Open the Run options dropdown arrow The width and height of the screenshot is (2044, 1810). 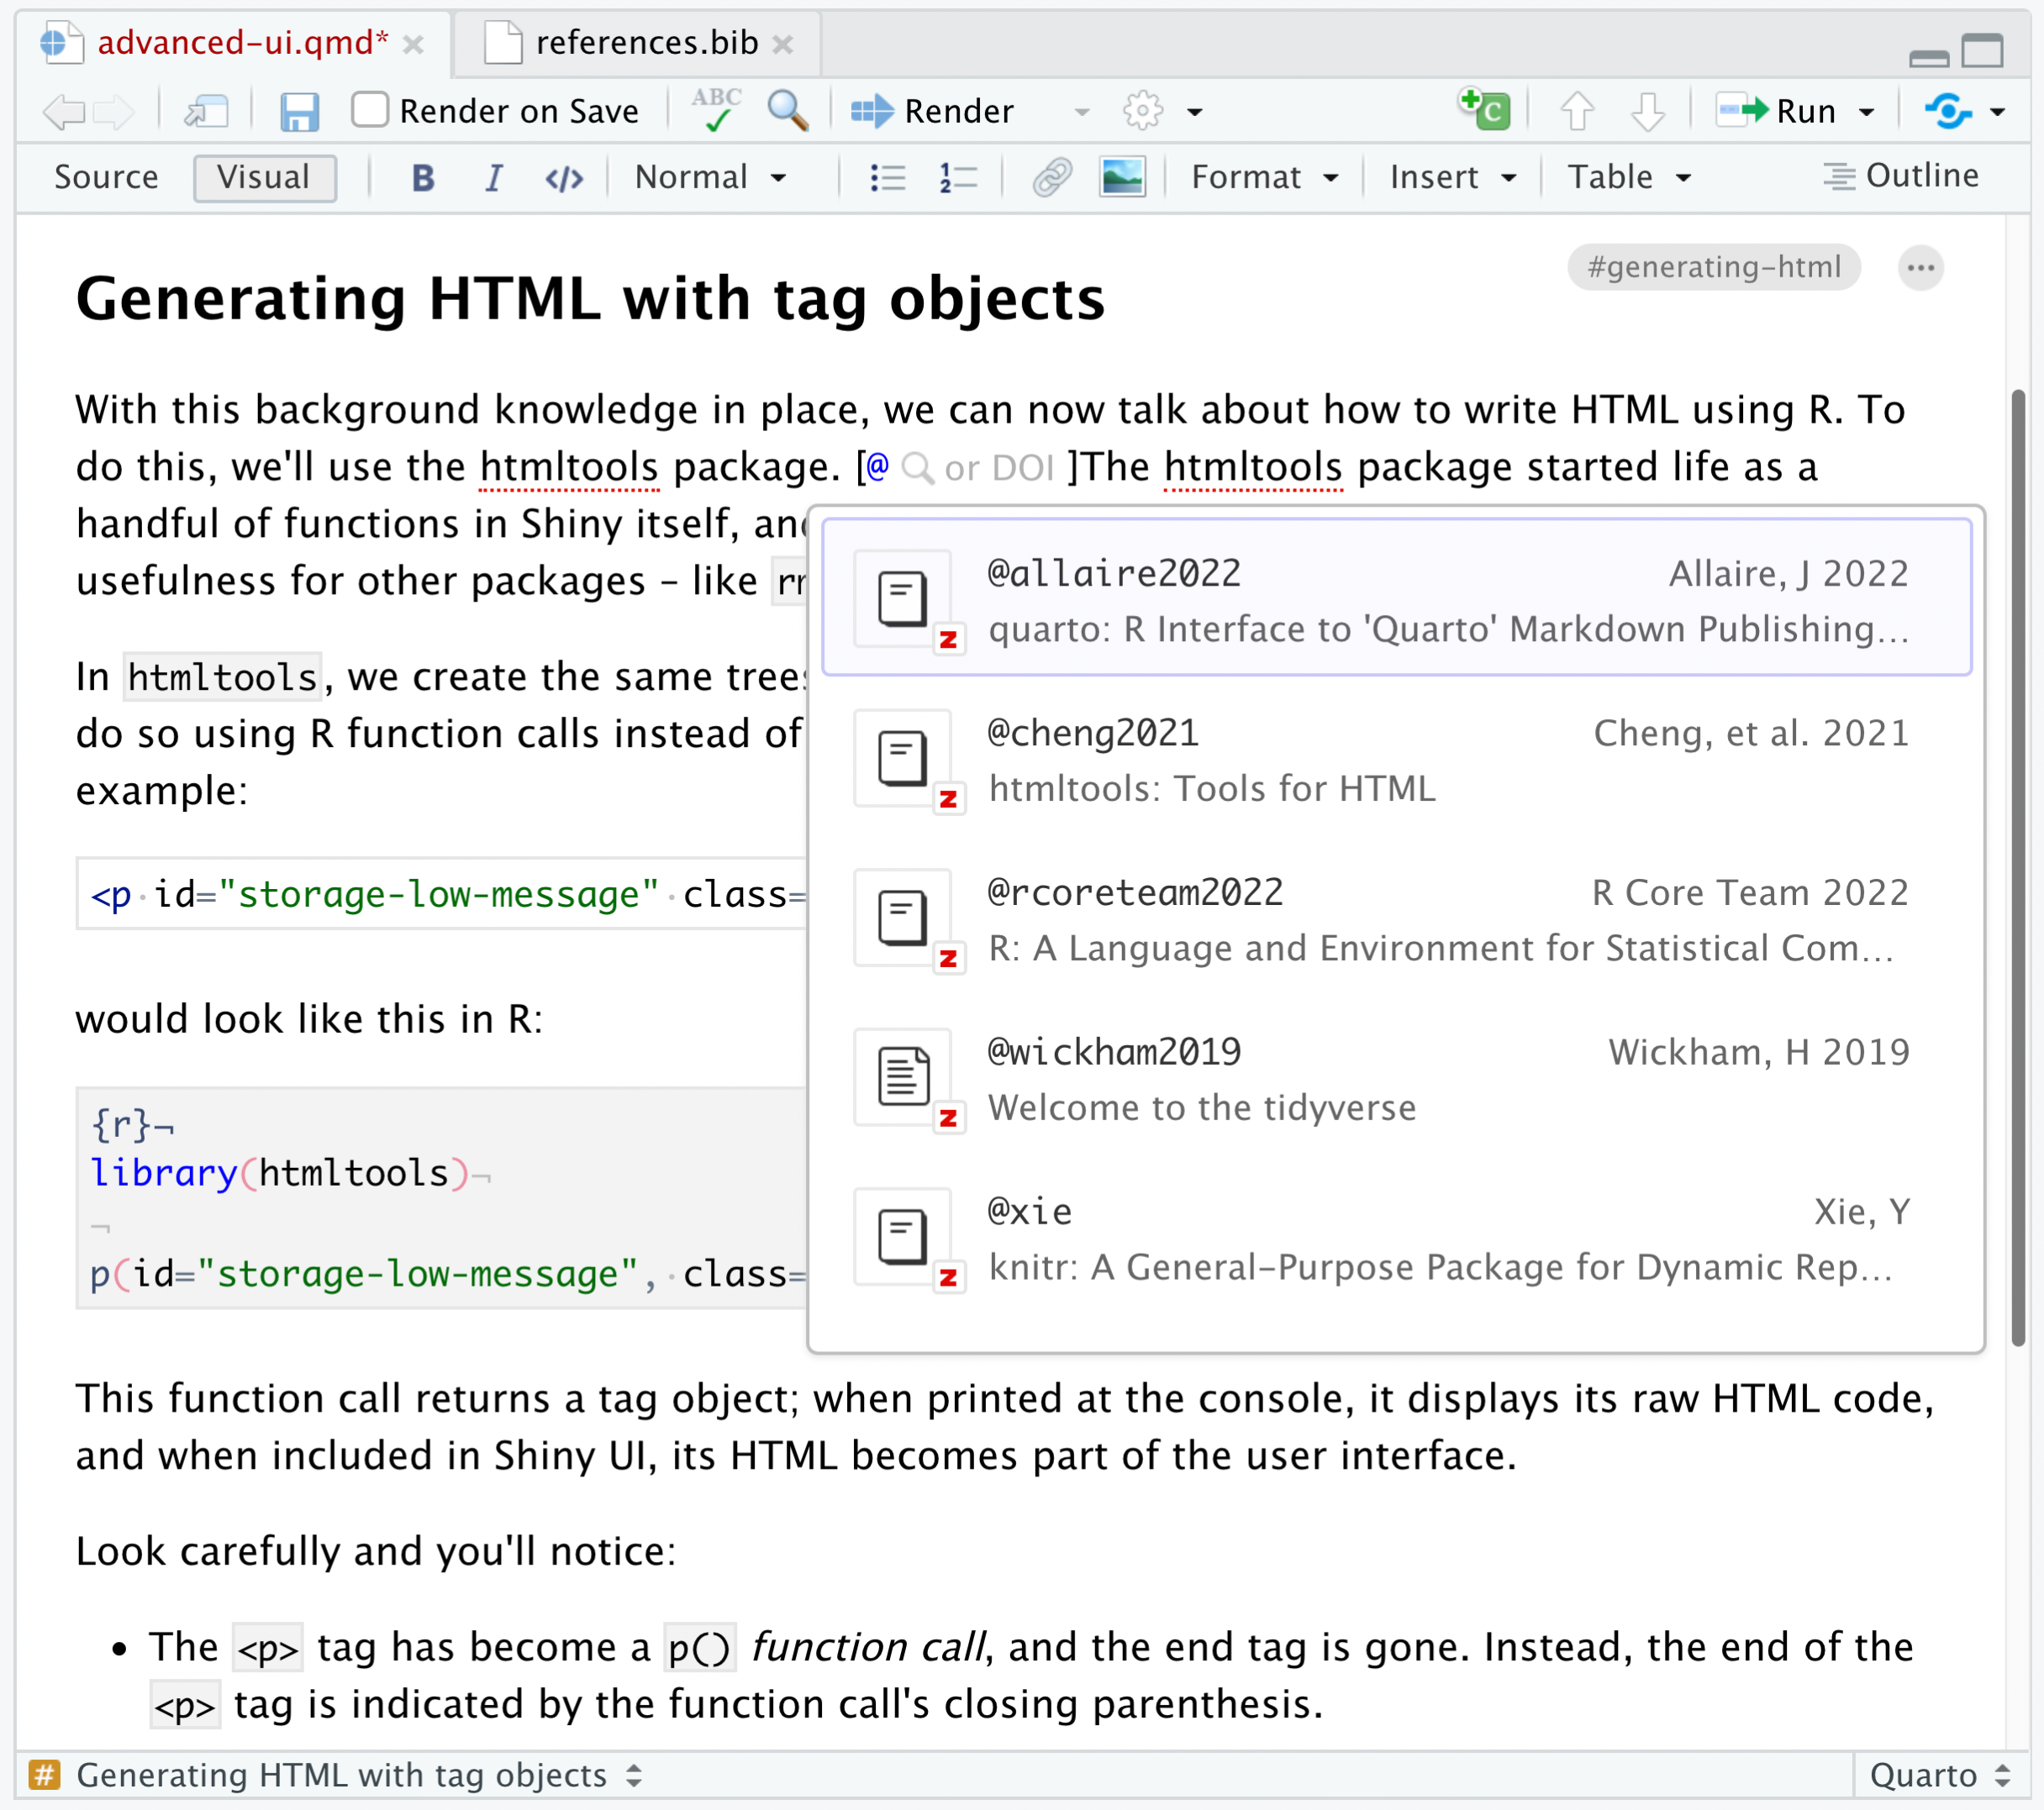tap(1868, 111)
